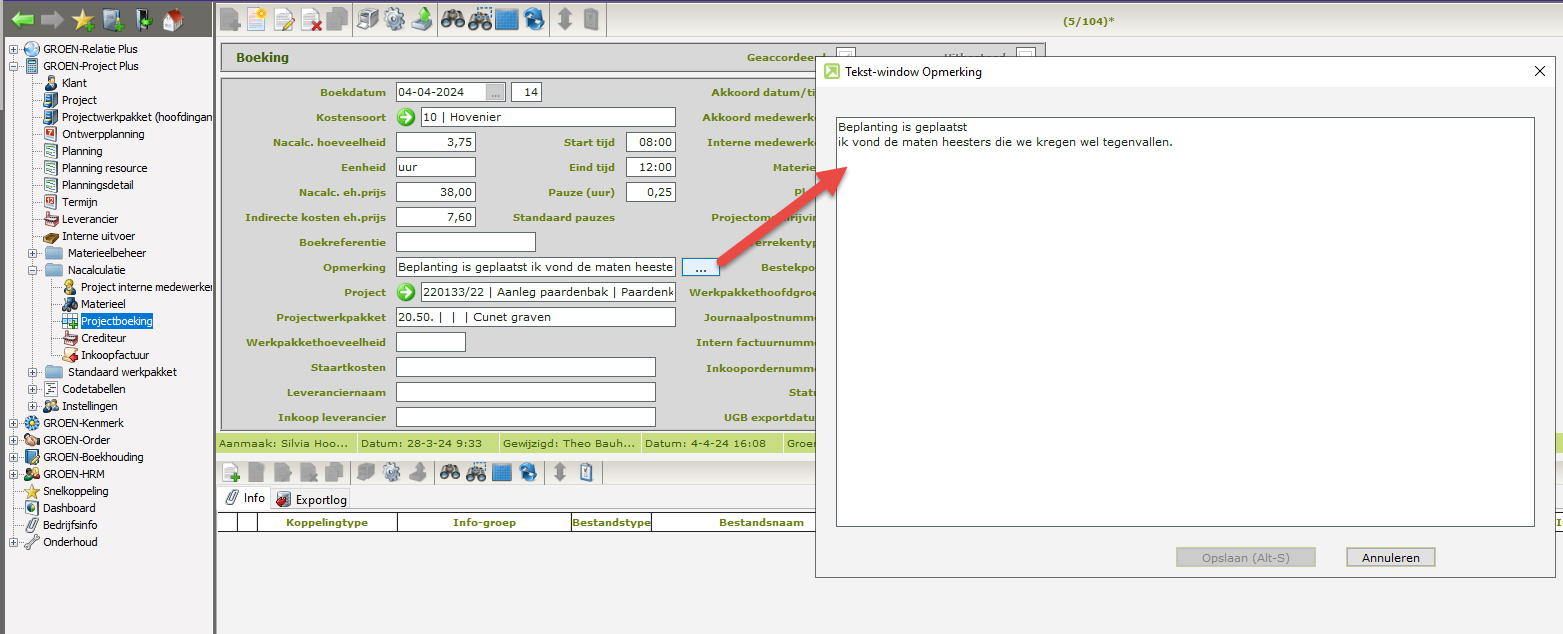Toggle the Geaccordeerd checkbox
The width and height of the screenshot is (1563, 634).
point(845,57)
